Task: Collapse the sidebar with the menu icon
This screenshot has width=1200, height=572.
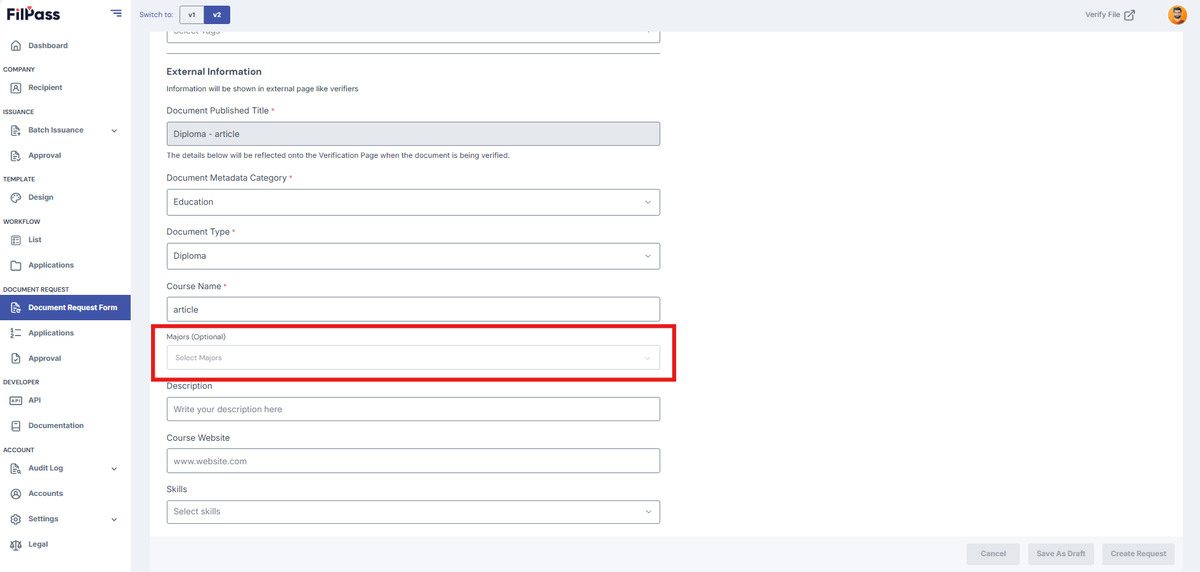Action: point(117,14)
